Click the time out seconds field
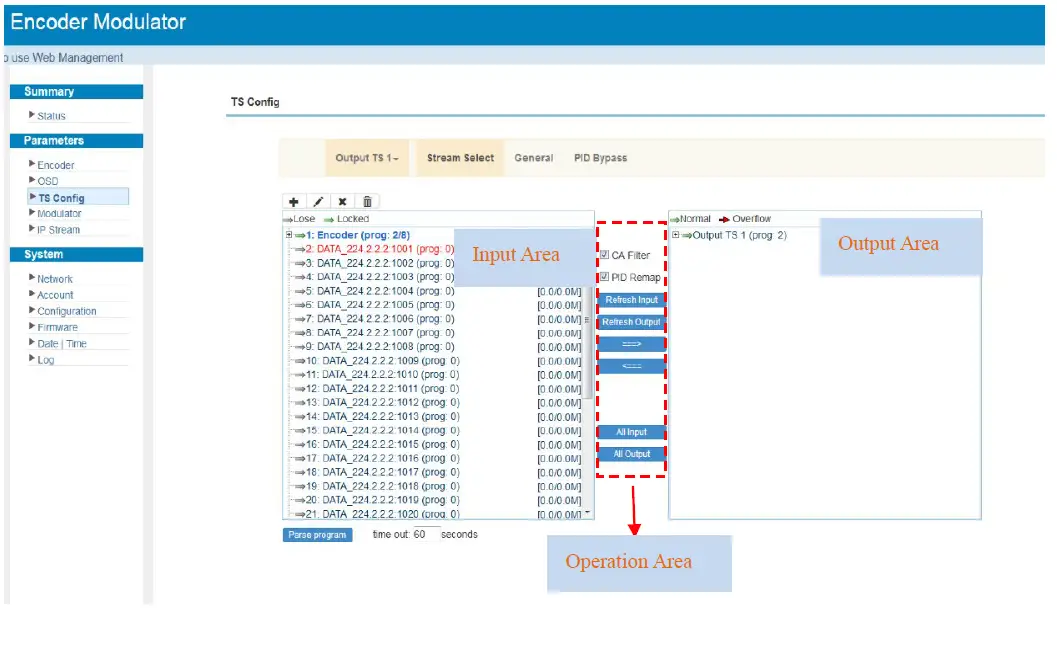1057x656 pixels. click(x=426, y=534)
